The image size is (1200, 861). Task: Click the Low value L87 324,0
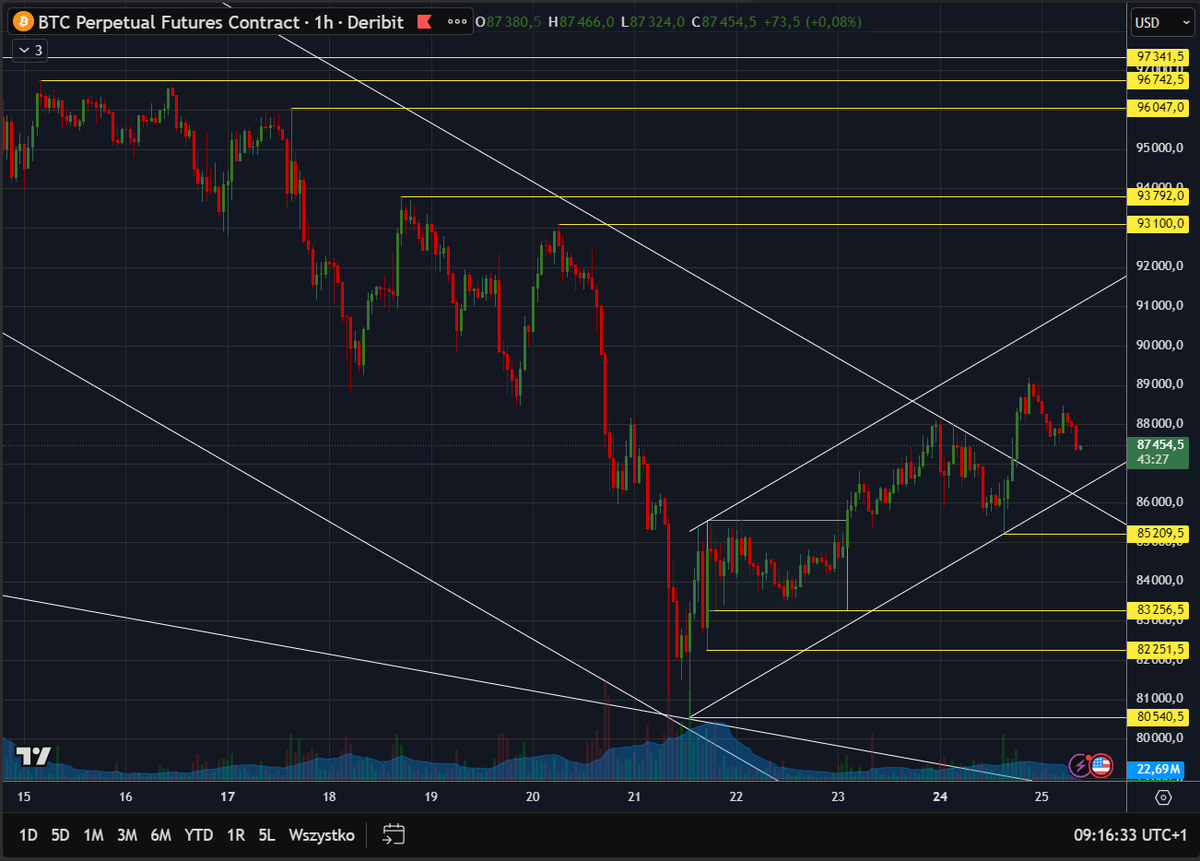point(651,21)
